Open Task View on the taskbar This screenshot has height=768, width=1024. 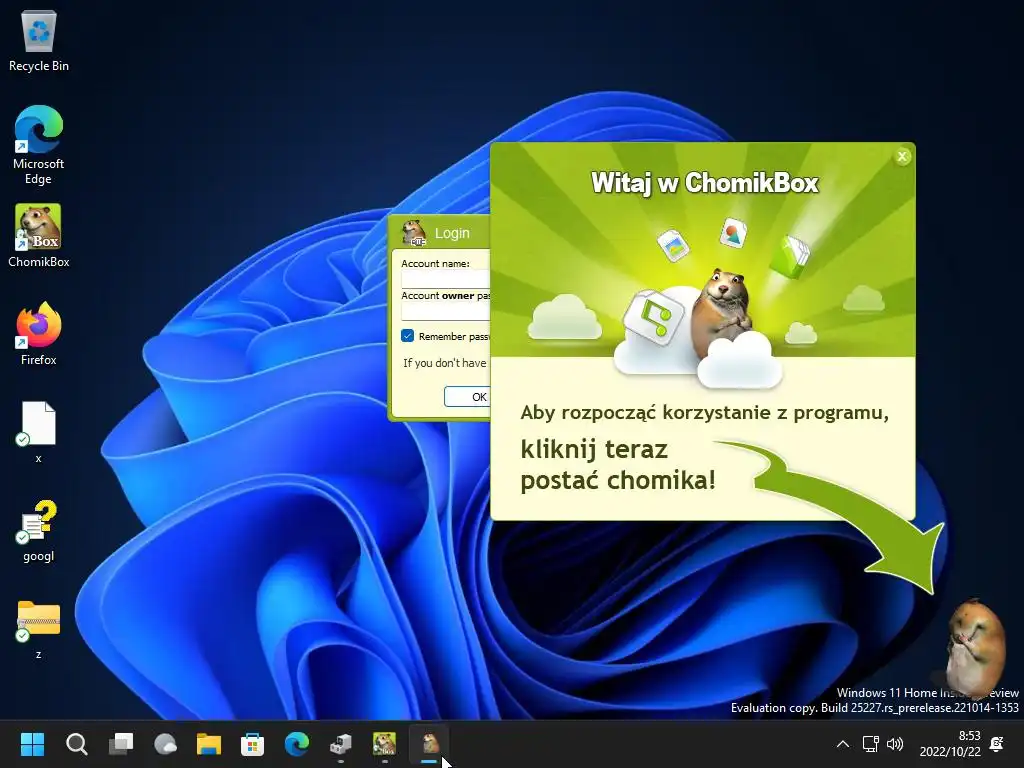click(121, 744)
